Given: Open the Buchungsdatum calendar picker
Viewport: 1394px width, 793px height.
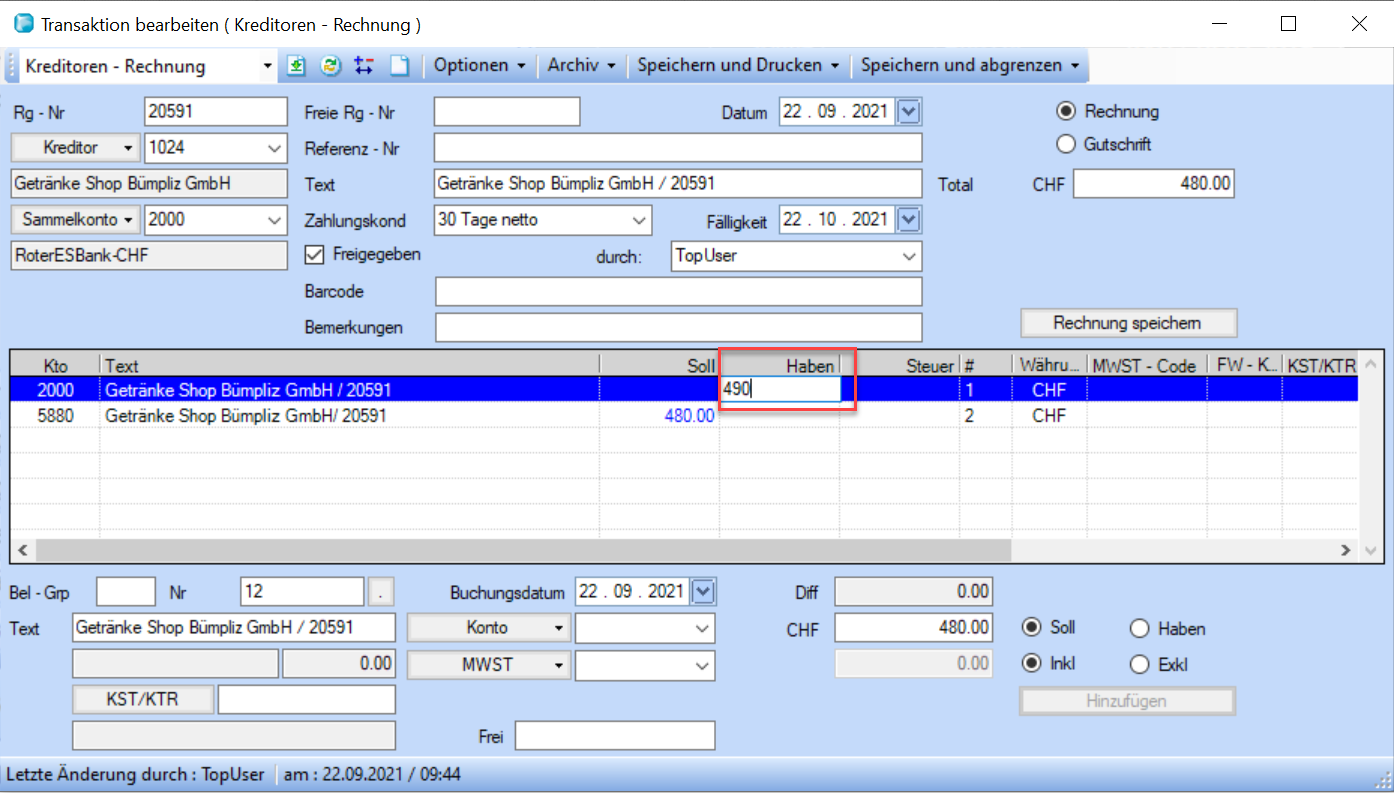Looking at the screenshot, I should [x=704, y=592].
